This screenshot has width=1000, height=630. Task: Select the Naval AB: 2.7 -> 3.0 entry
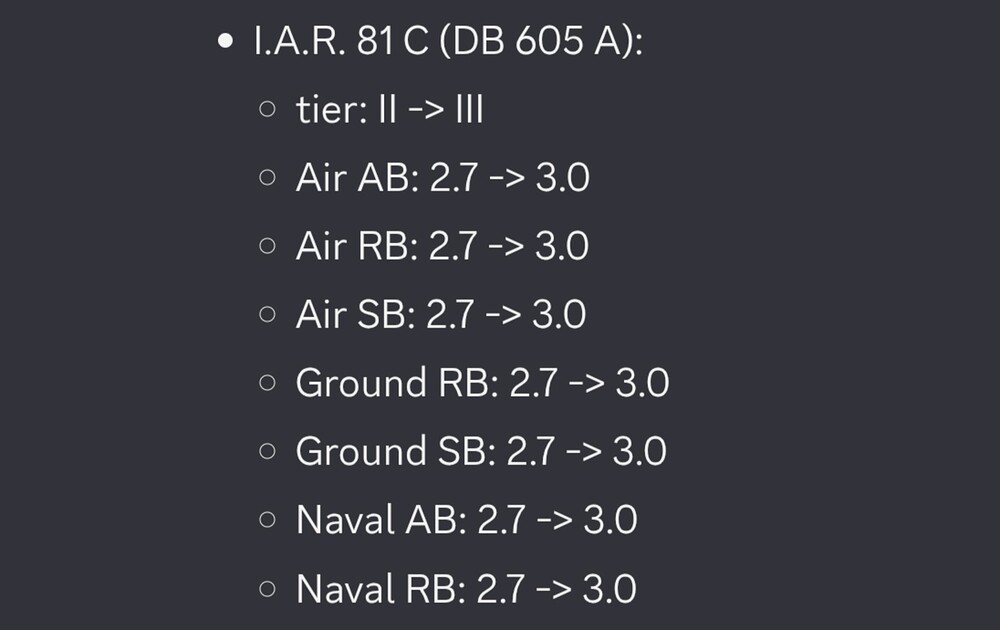(467, 519)
